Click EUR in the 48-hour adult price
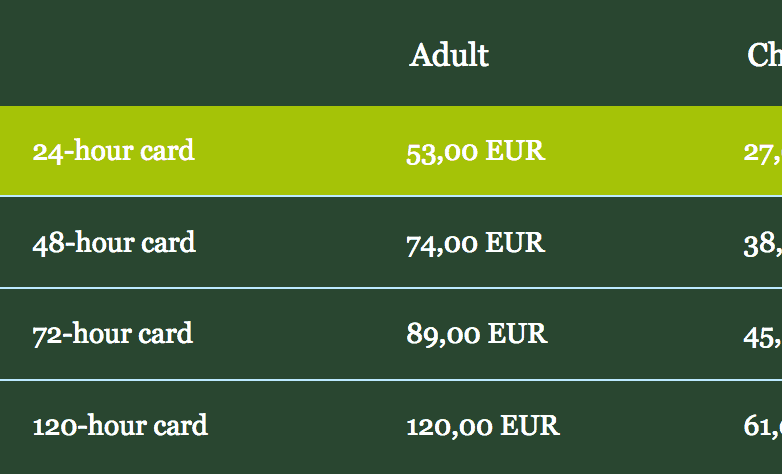Screen dimensions: 782x474 tap(515, 243)
